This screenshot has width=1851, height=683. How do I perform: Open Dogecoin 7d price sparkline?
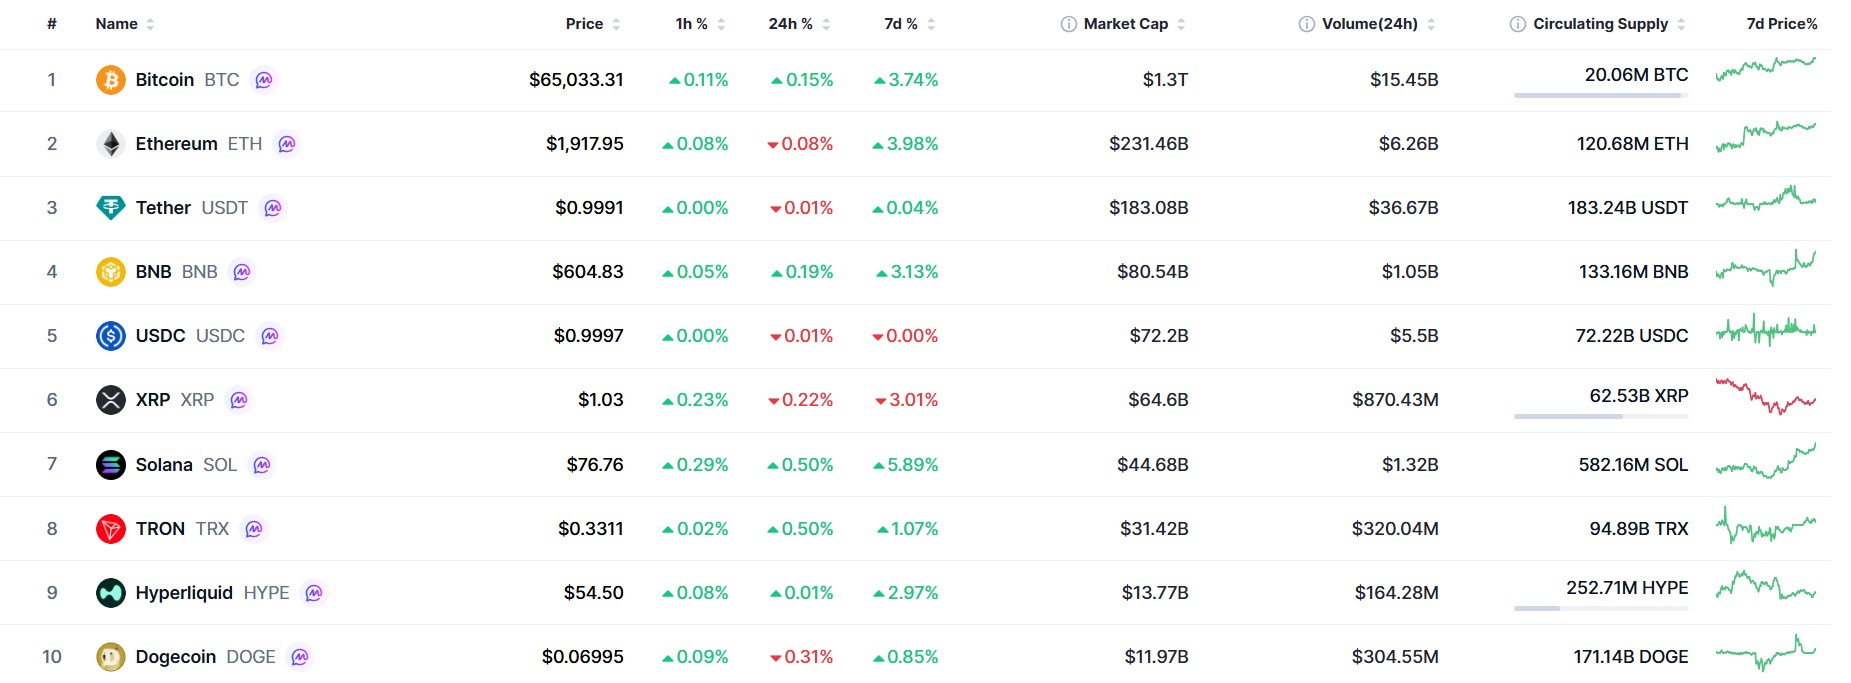point(1766,652)
